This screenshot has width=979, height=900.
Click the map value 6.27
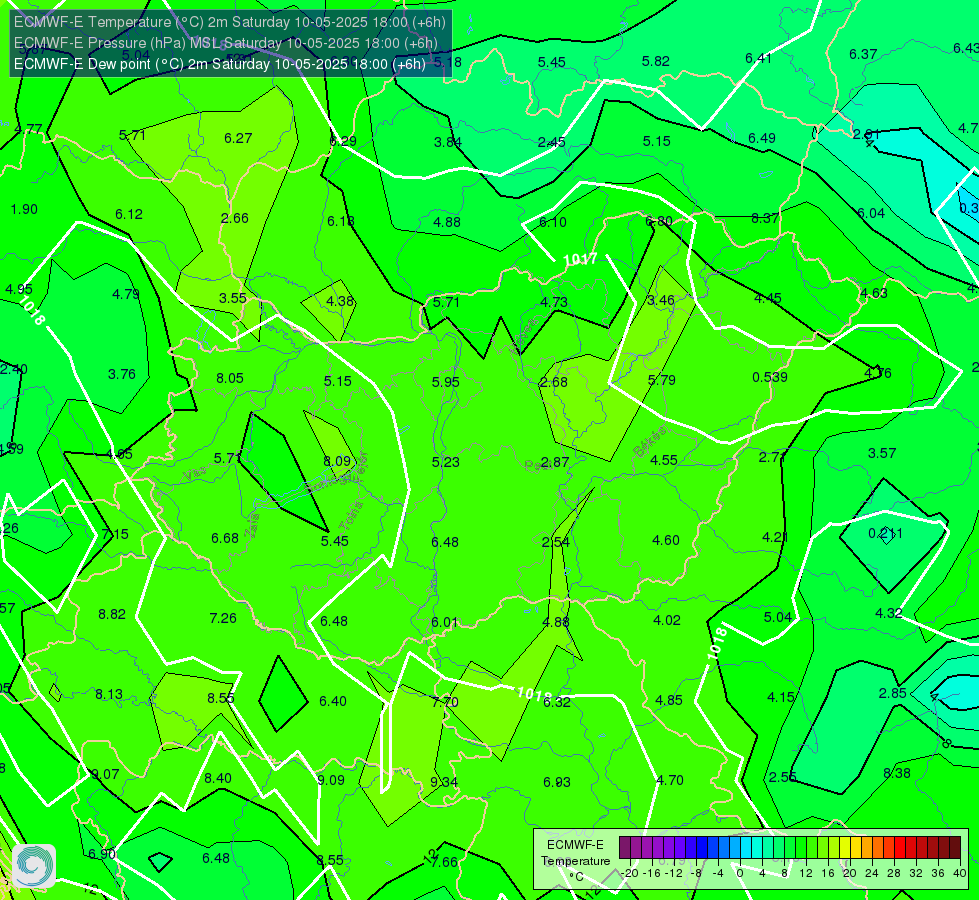coord(238,138)
